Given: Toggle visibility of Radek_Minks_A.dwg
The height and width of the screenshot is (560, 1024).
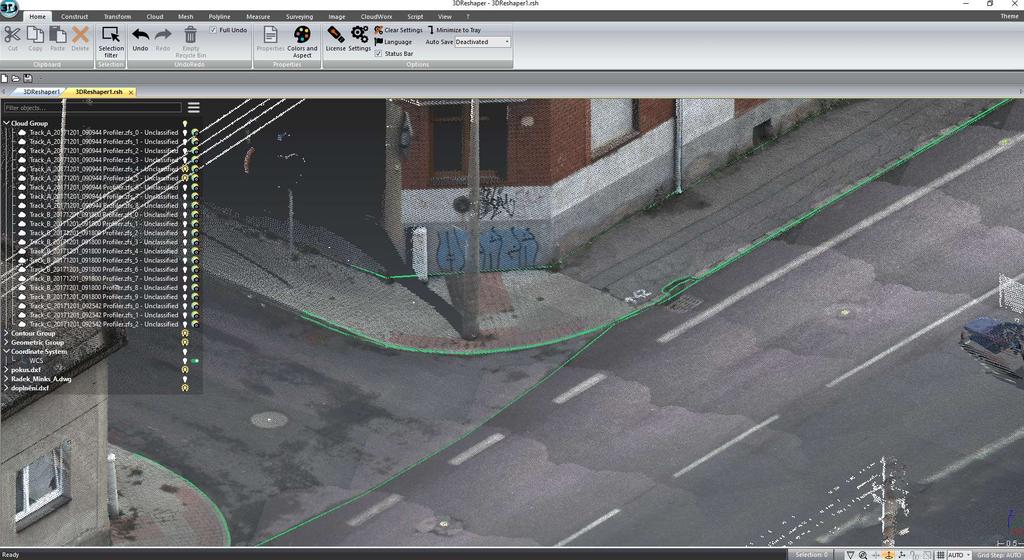Looking at the screenshot, I should point(185,379).
